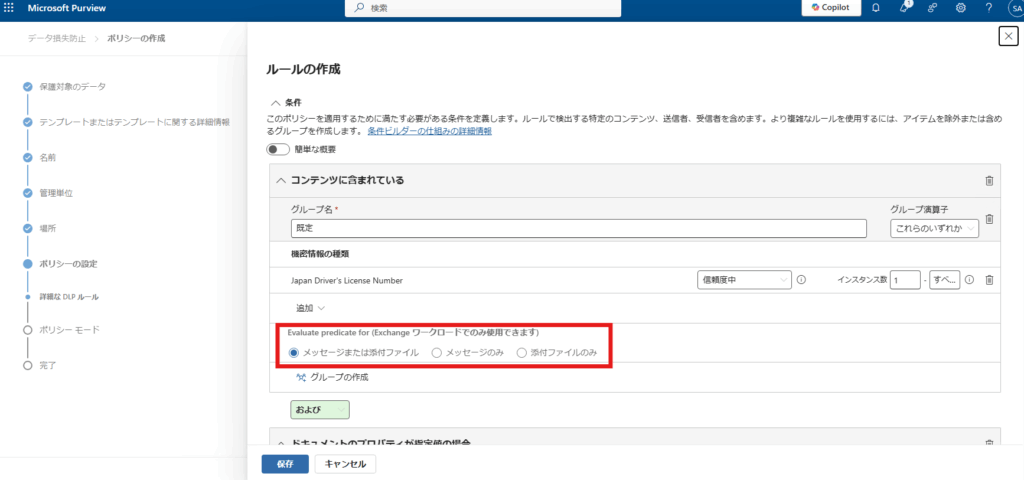Open the app launcher waffle icon
The width and height of the screenshot is (1024, 480).
coord(10,8)
